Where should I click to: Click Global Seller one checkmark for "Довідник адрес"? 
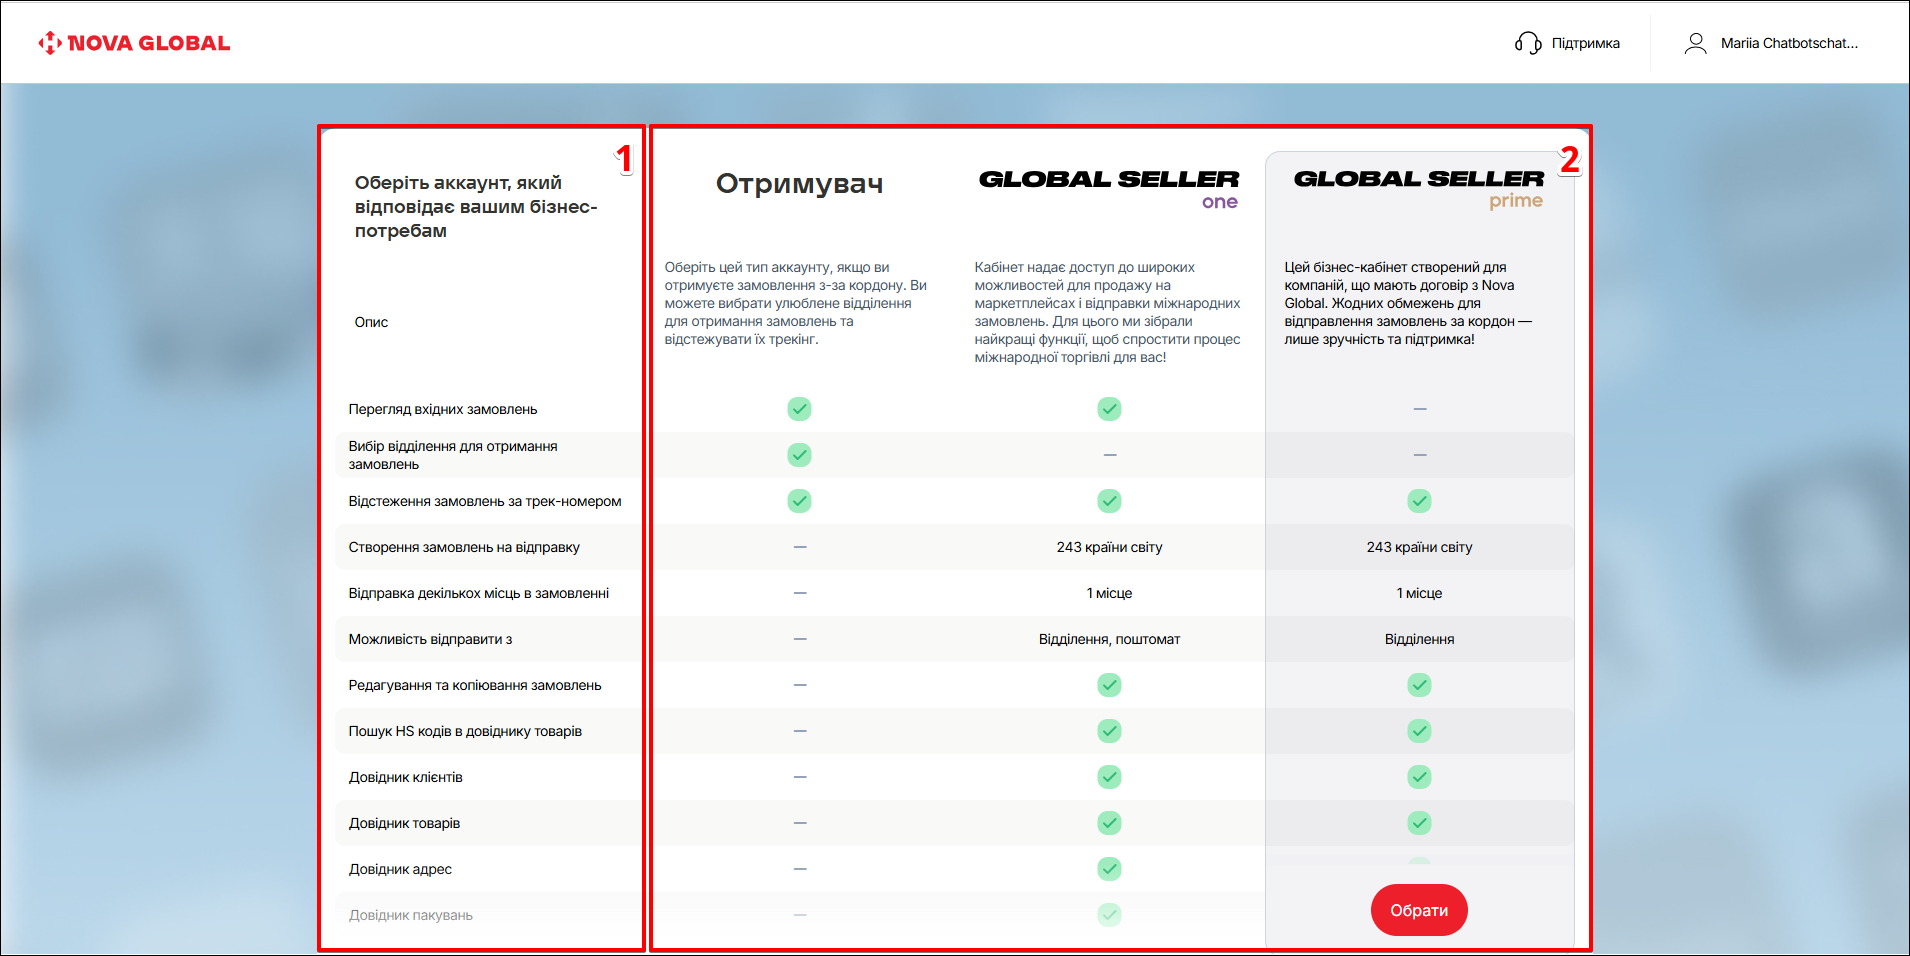click(x=1109, y=869)
